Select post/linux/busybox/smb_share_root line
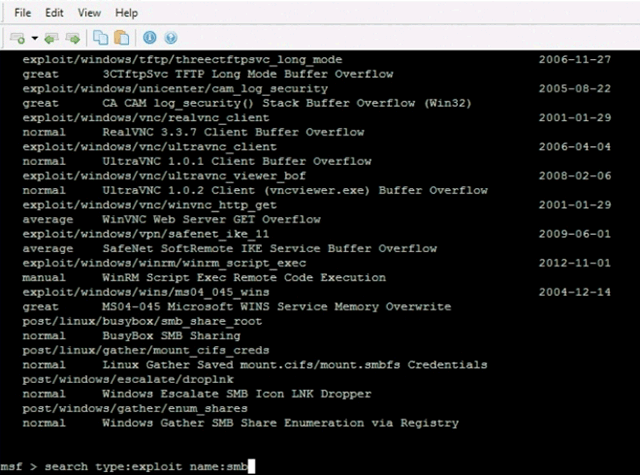 click(142, 322)
